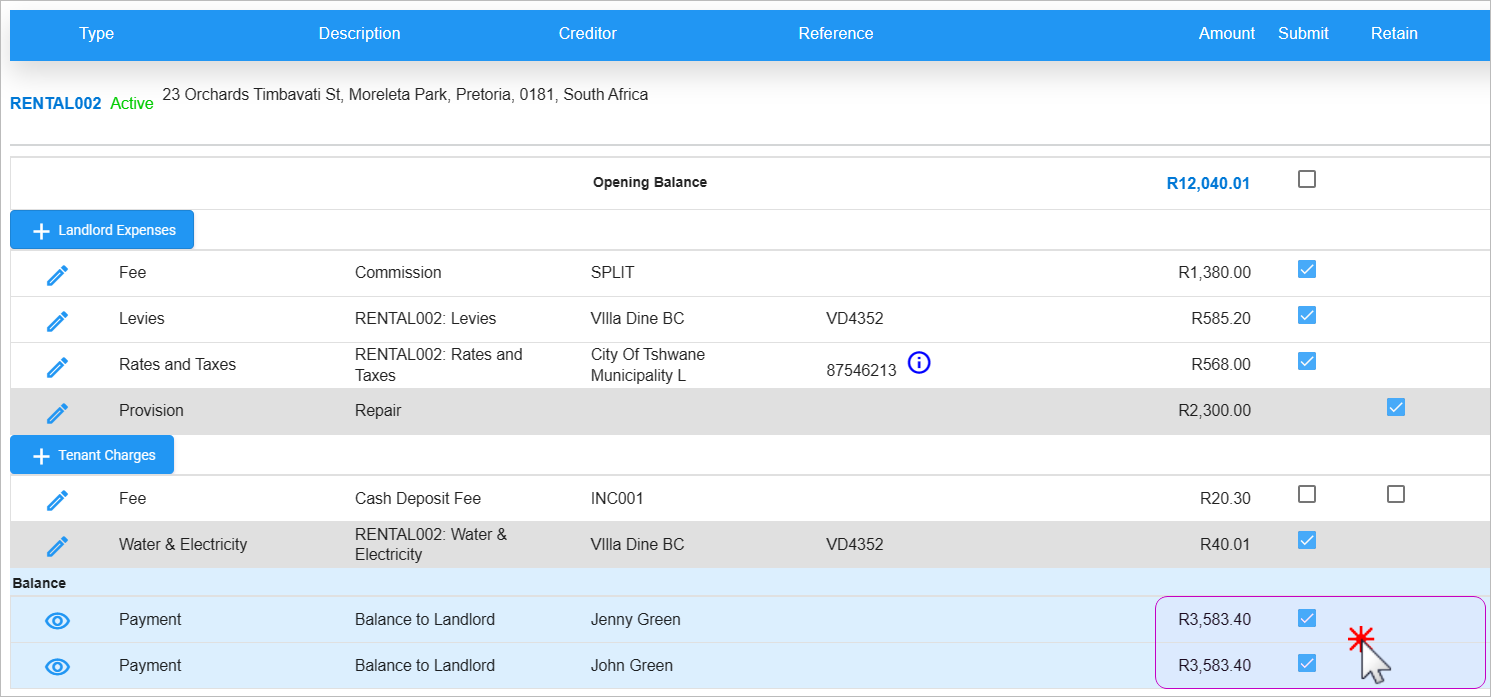The height and width of the screenshot is (697, 1491).
Task: Click the Balance section label
Action: coord(39,583)
